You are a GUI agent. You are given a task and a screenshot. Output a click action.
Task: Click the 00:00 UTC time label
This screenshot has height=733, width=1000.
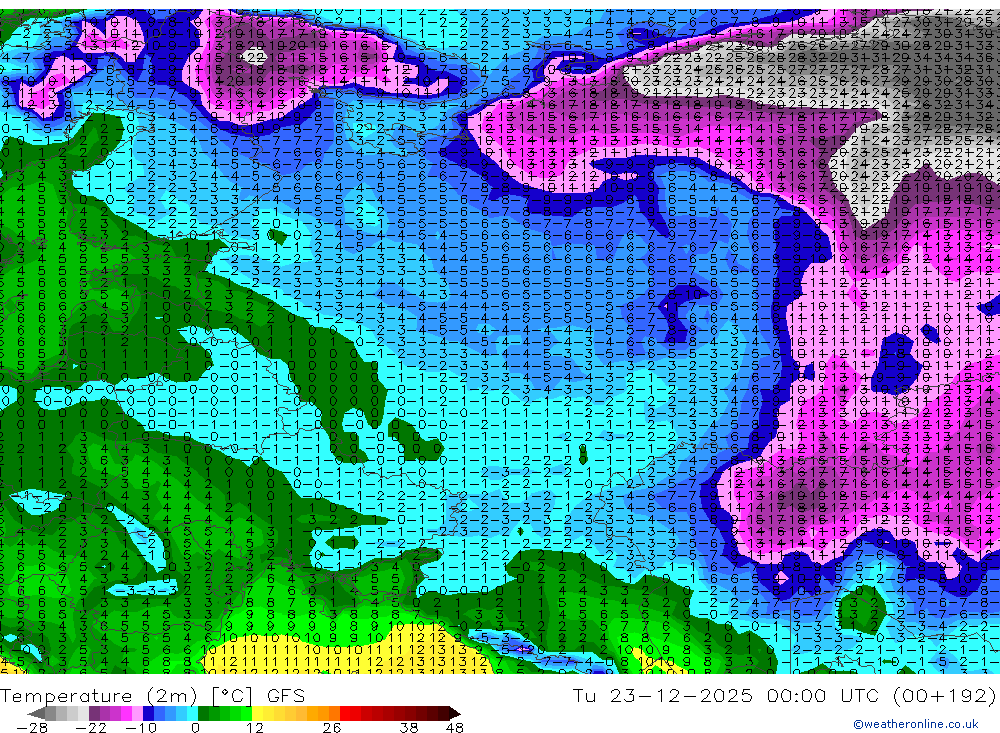coord(822,695)
